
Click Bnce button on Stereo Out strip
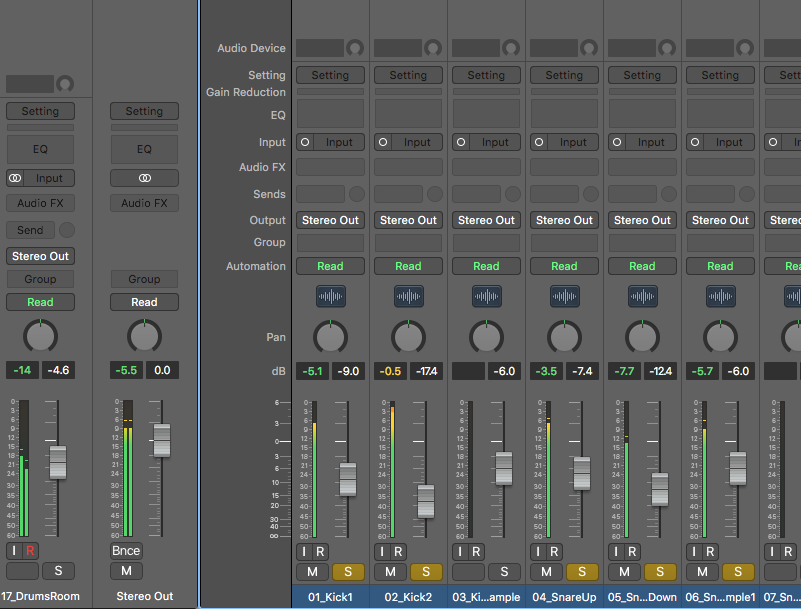(x=126, y=551)
